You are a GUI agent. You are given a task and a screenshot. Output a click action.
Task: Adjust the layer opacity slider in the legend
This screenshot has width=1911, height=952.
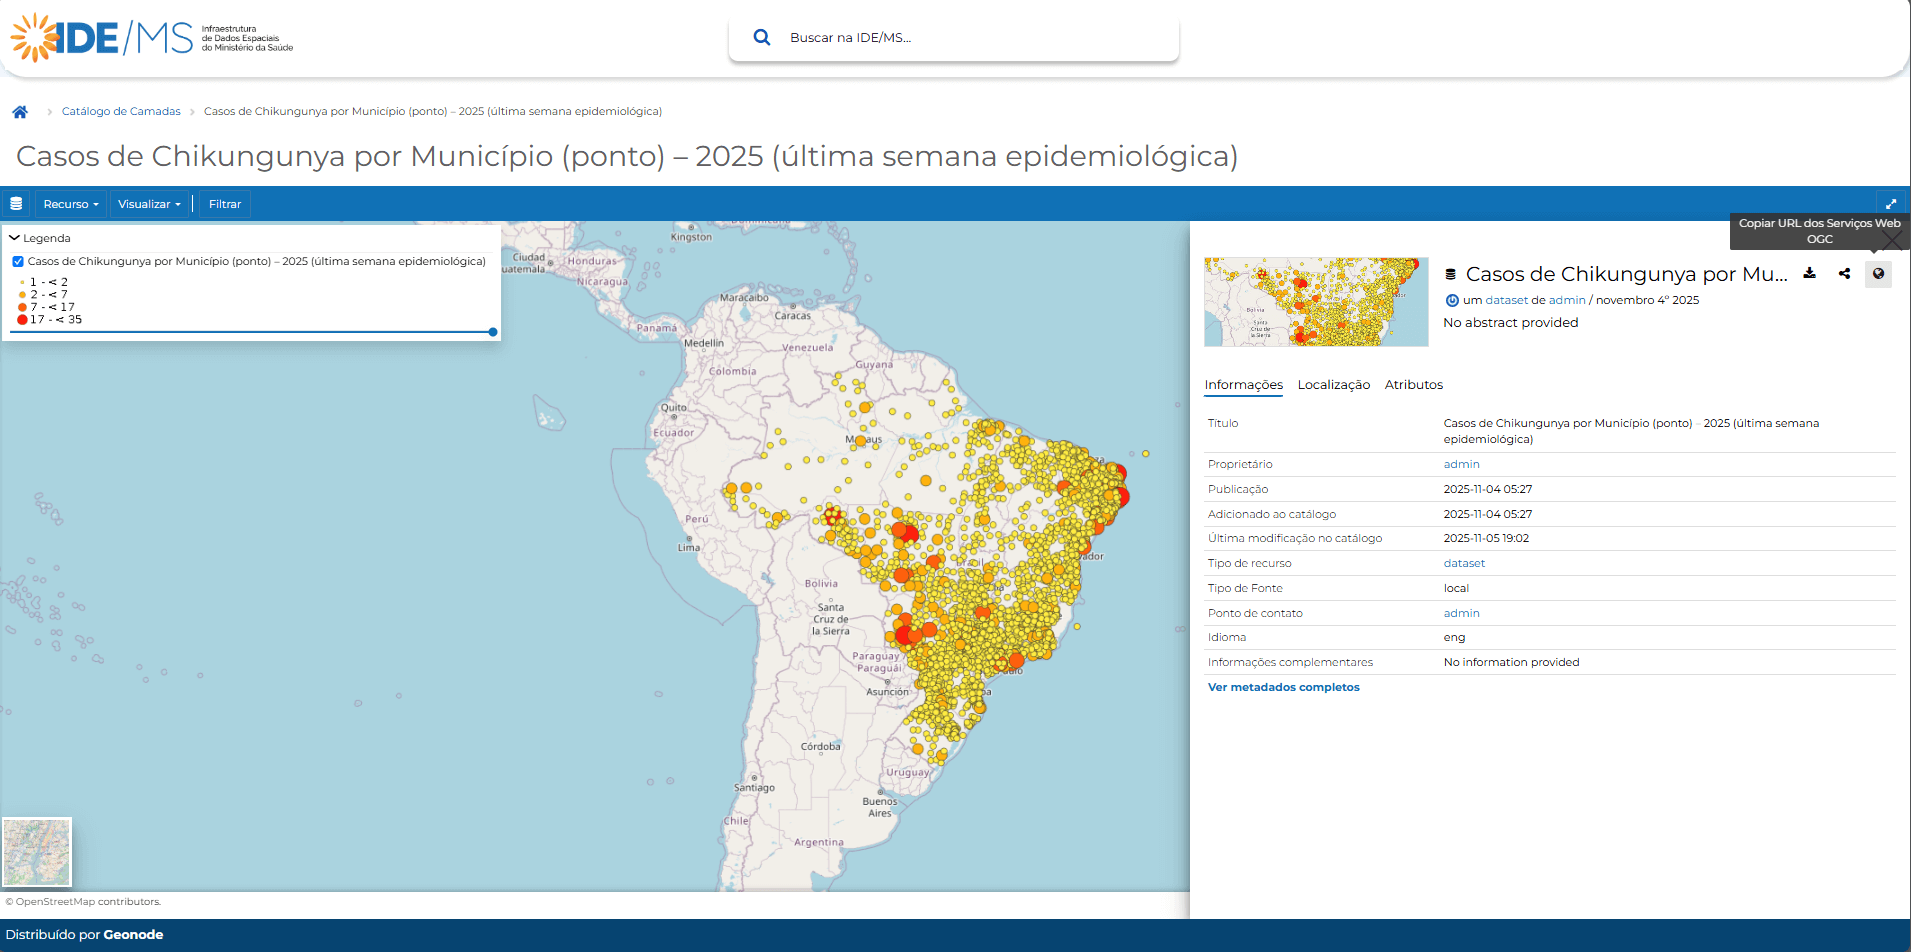(x=491, y=332)
